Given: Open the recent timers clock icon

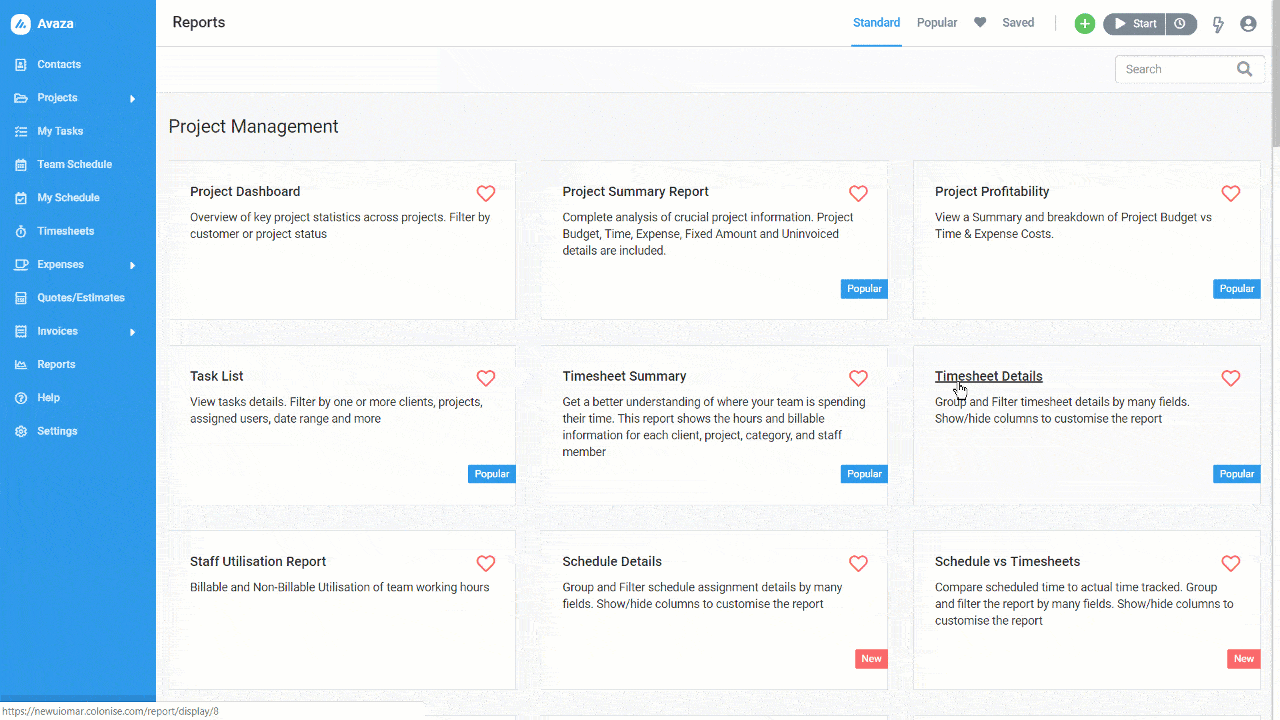Looking at the screenshot, I should pos(1181,24).
